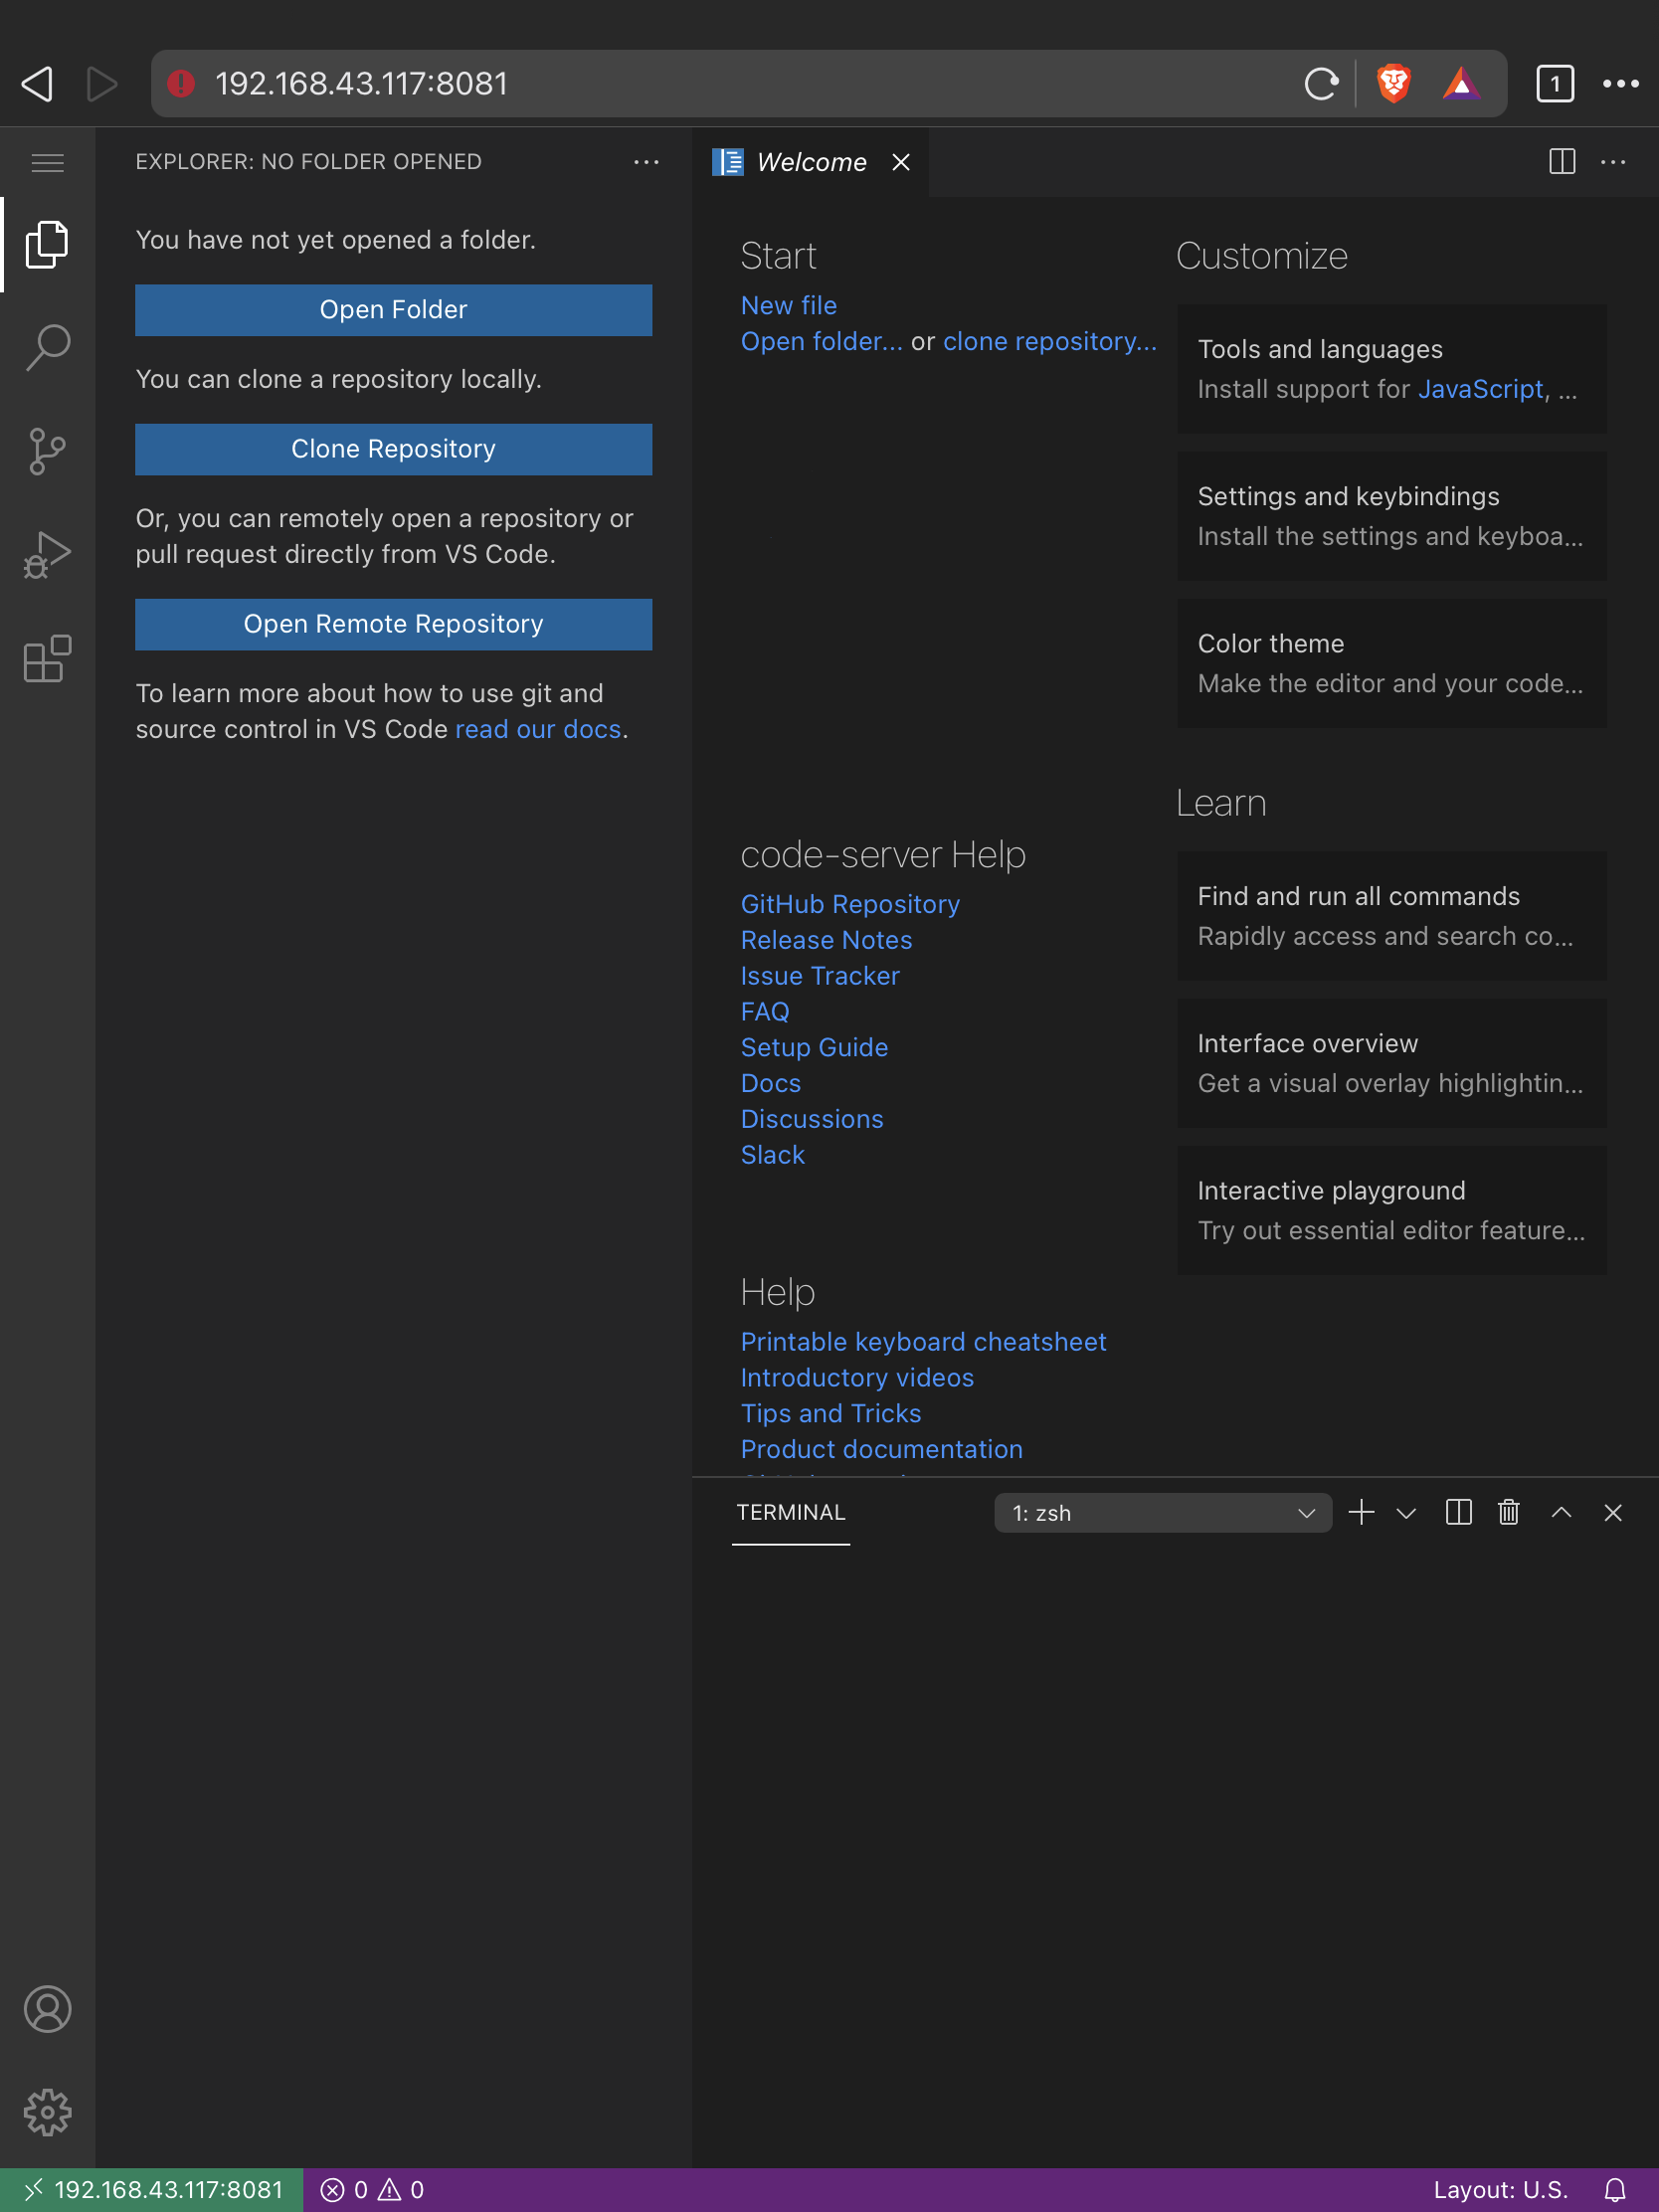
Task: Open Find and run all commands card
Action: [1392, 916]
